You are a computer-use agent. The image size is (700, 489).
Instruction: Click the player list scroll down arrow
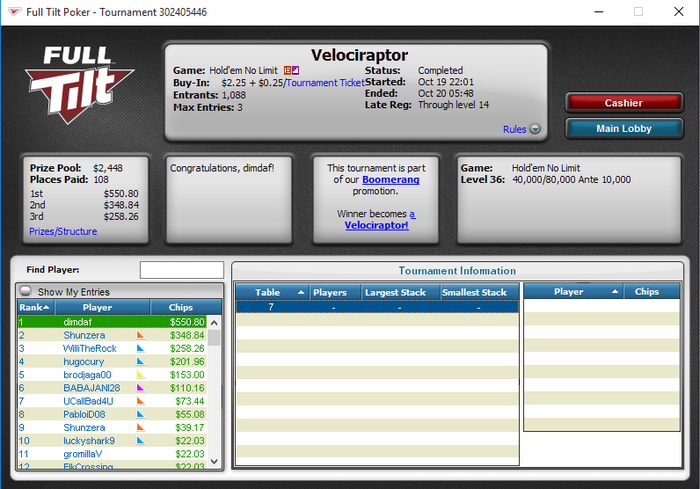coord(214,461)
